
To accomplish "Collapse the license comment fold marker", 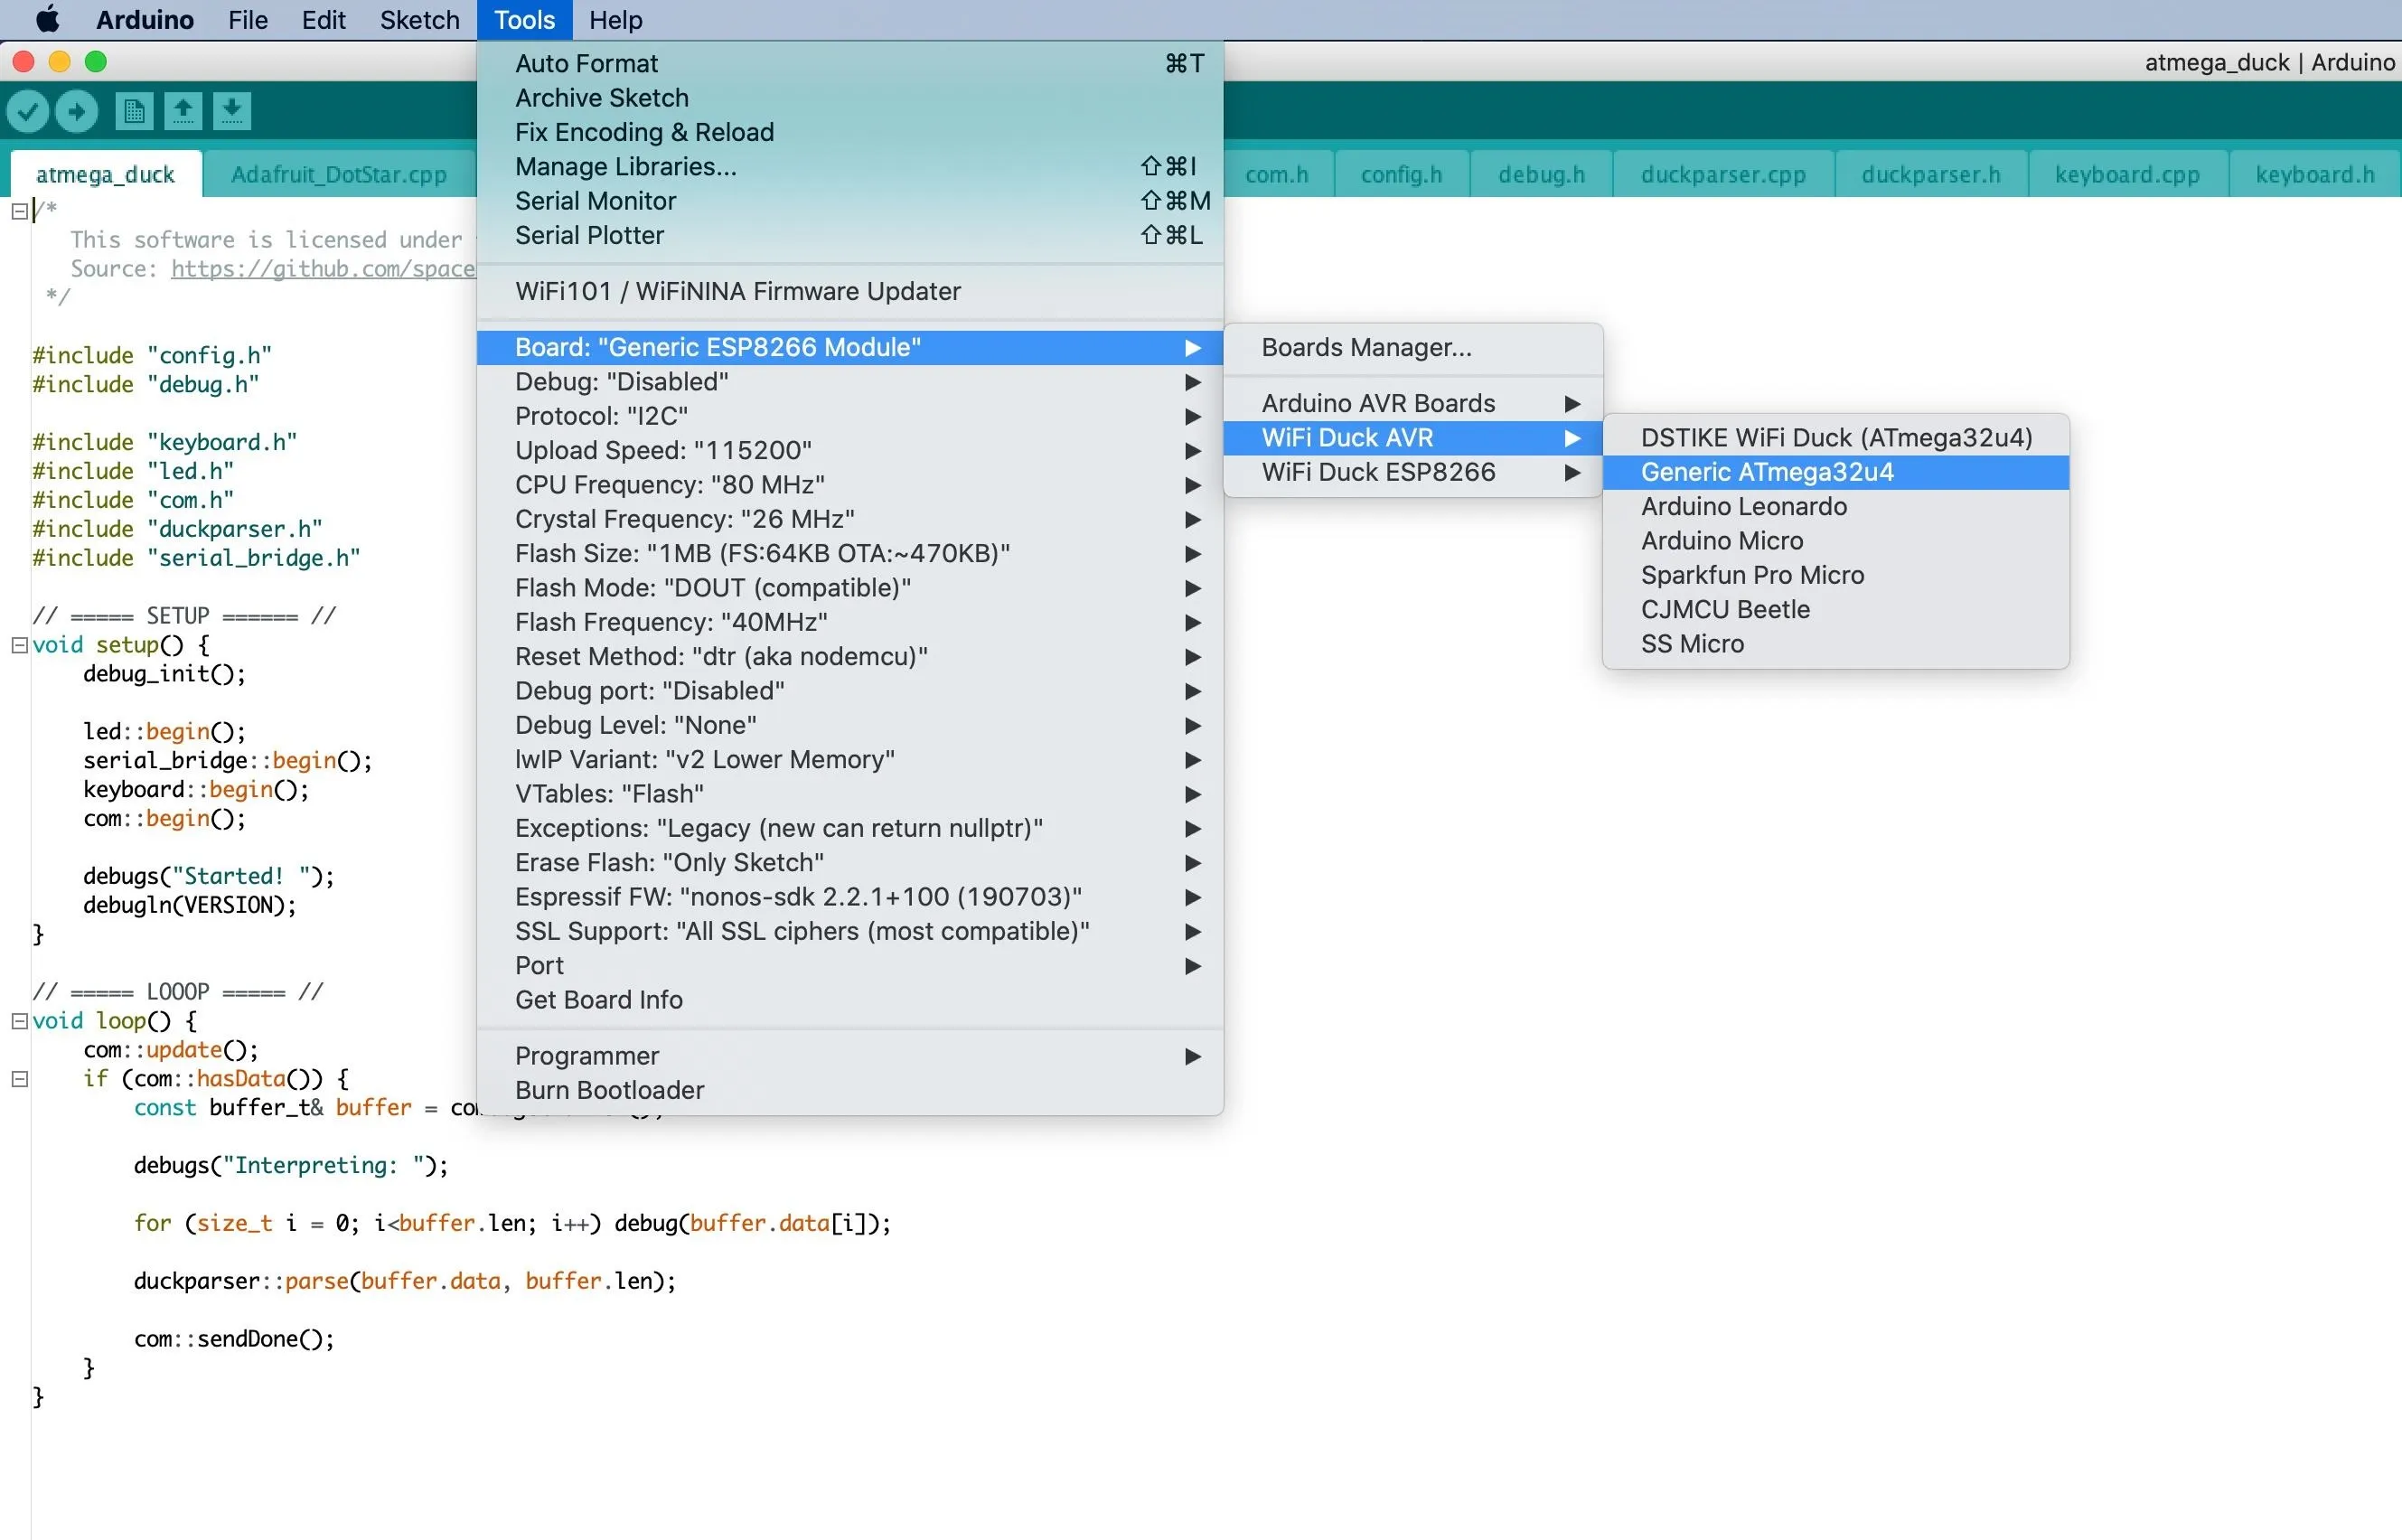I will 19,211.
